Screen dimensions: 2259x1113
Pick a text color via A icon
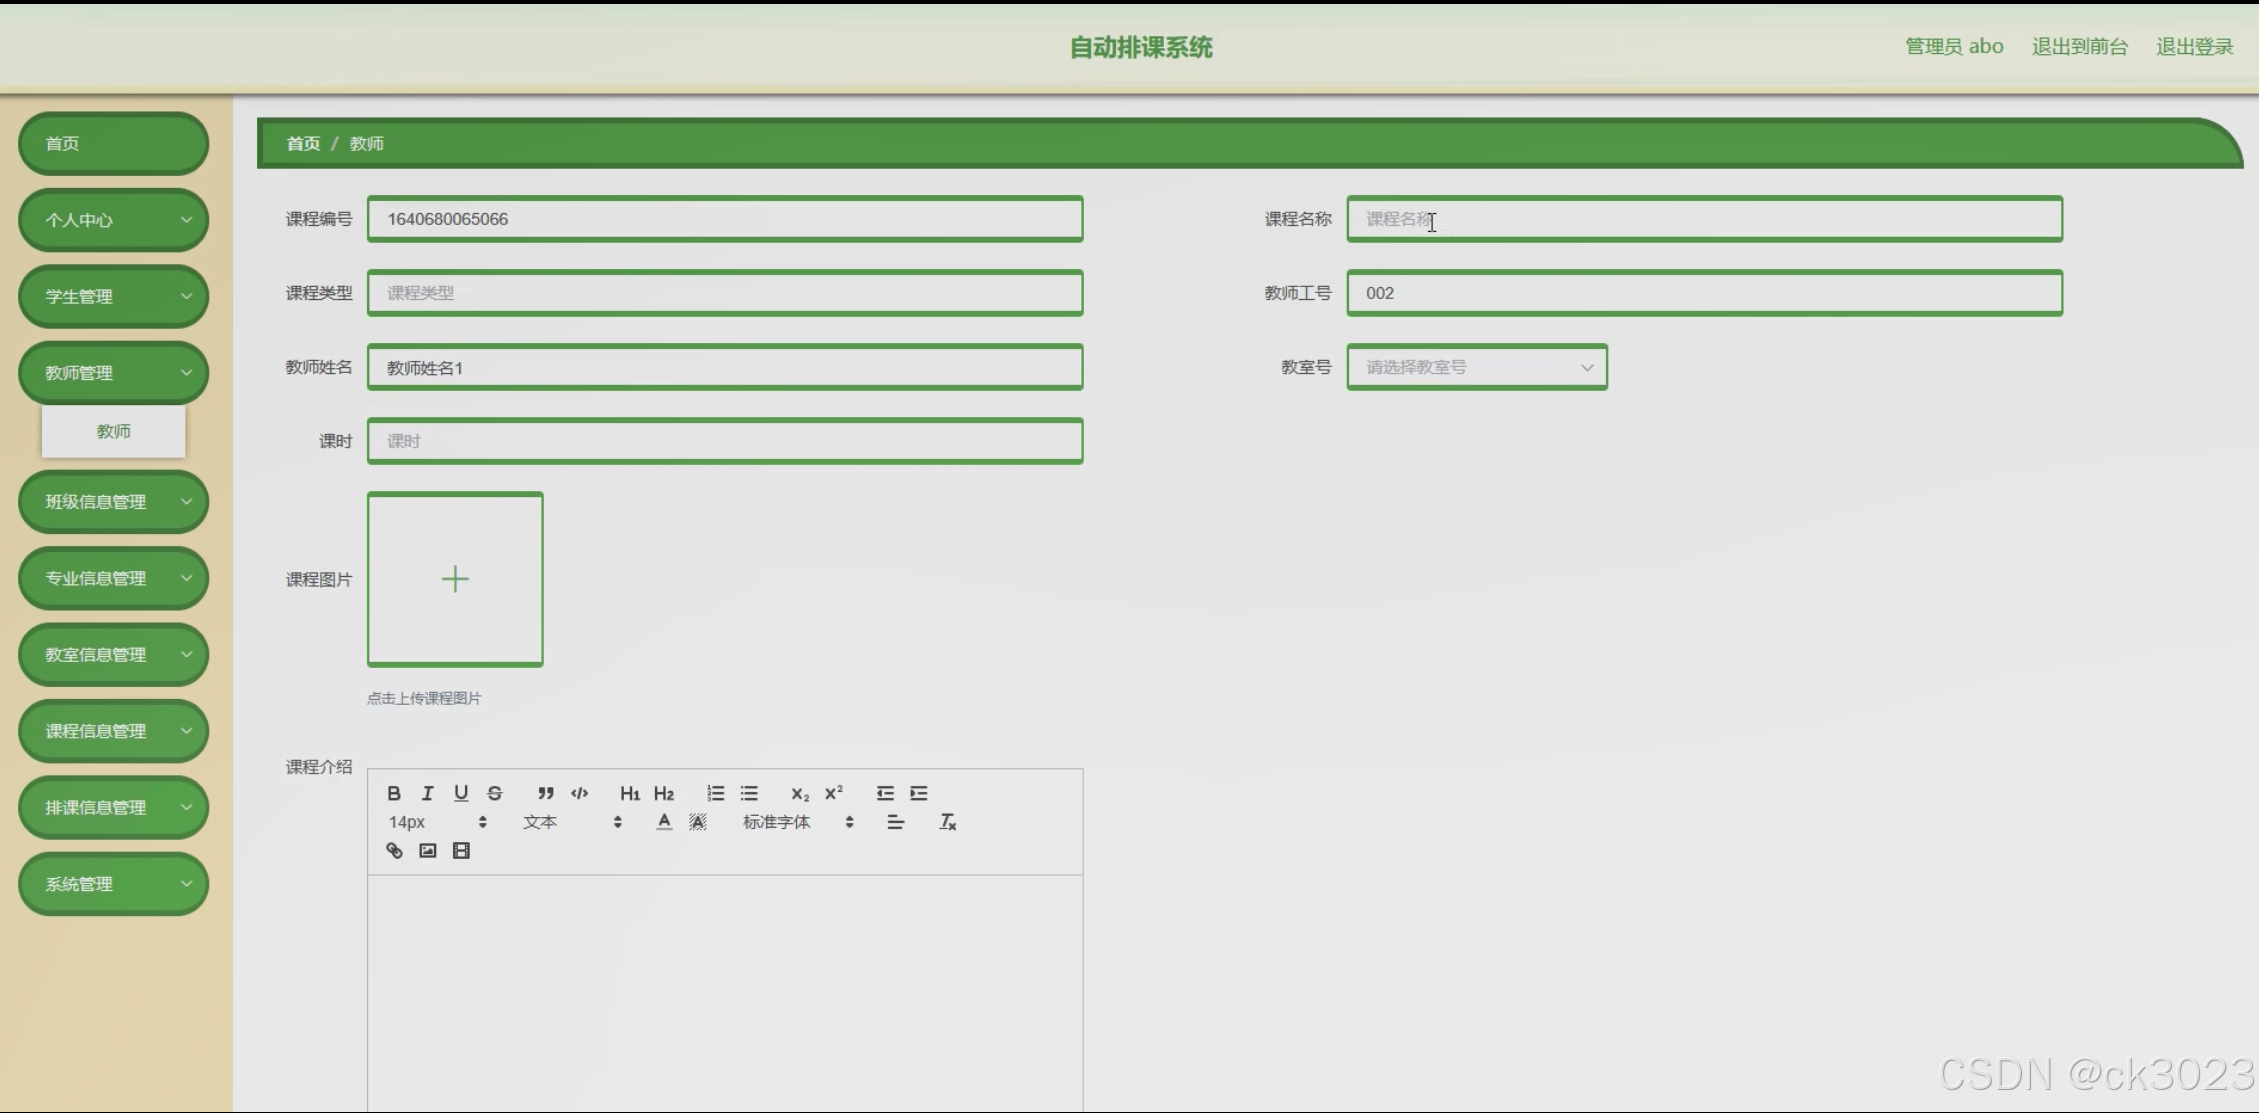point(664,822)
